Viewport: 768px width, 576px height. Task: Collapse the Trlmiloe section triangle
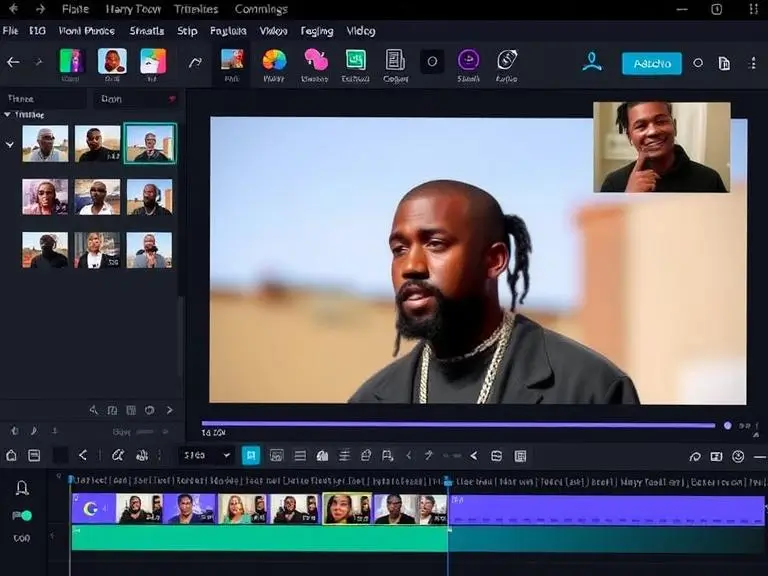[x=7, y=115]
